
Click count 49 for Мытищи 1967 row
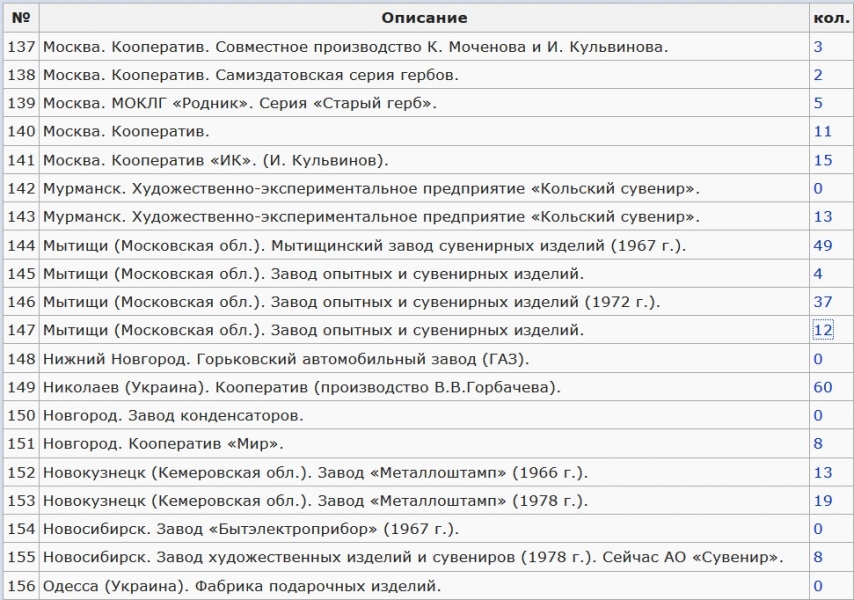click(822, 245)
